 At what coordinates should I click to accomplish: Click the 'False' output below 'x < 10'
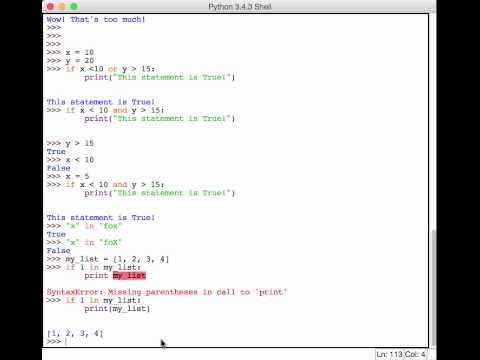59,168
